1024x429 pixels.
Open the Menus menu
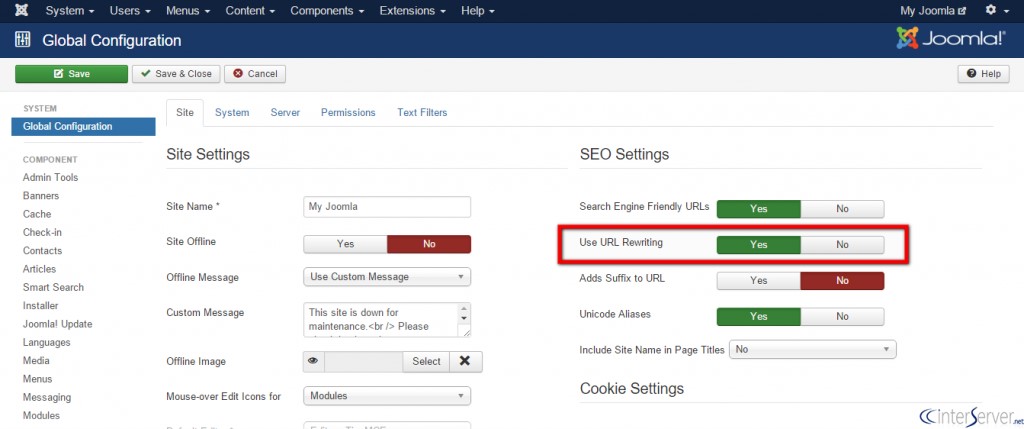pyautogui.click(x=188, y=10)
